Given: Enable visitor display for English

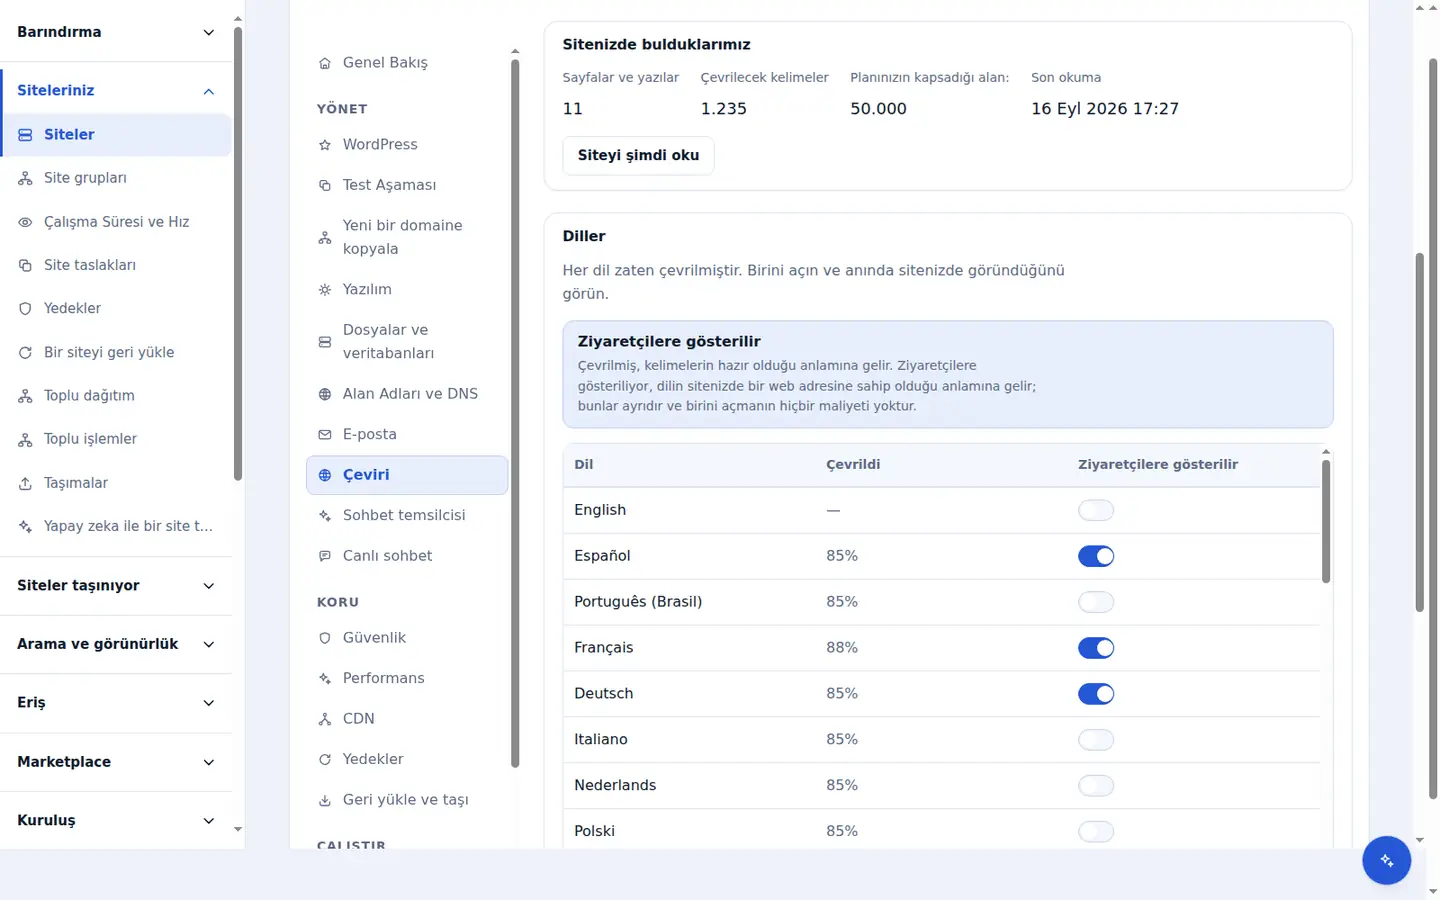Looking at the screenshot, I should (1096, 510).
